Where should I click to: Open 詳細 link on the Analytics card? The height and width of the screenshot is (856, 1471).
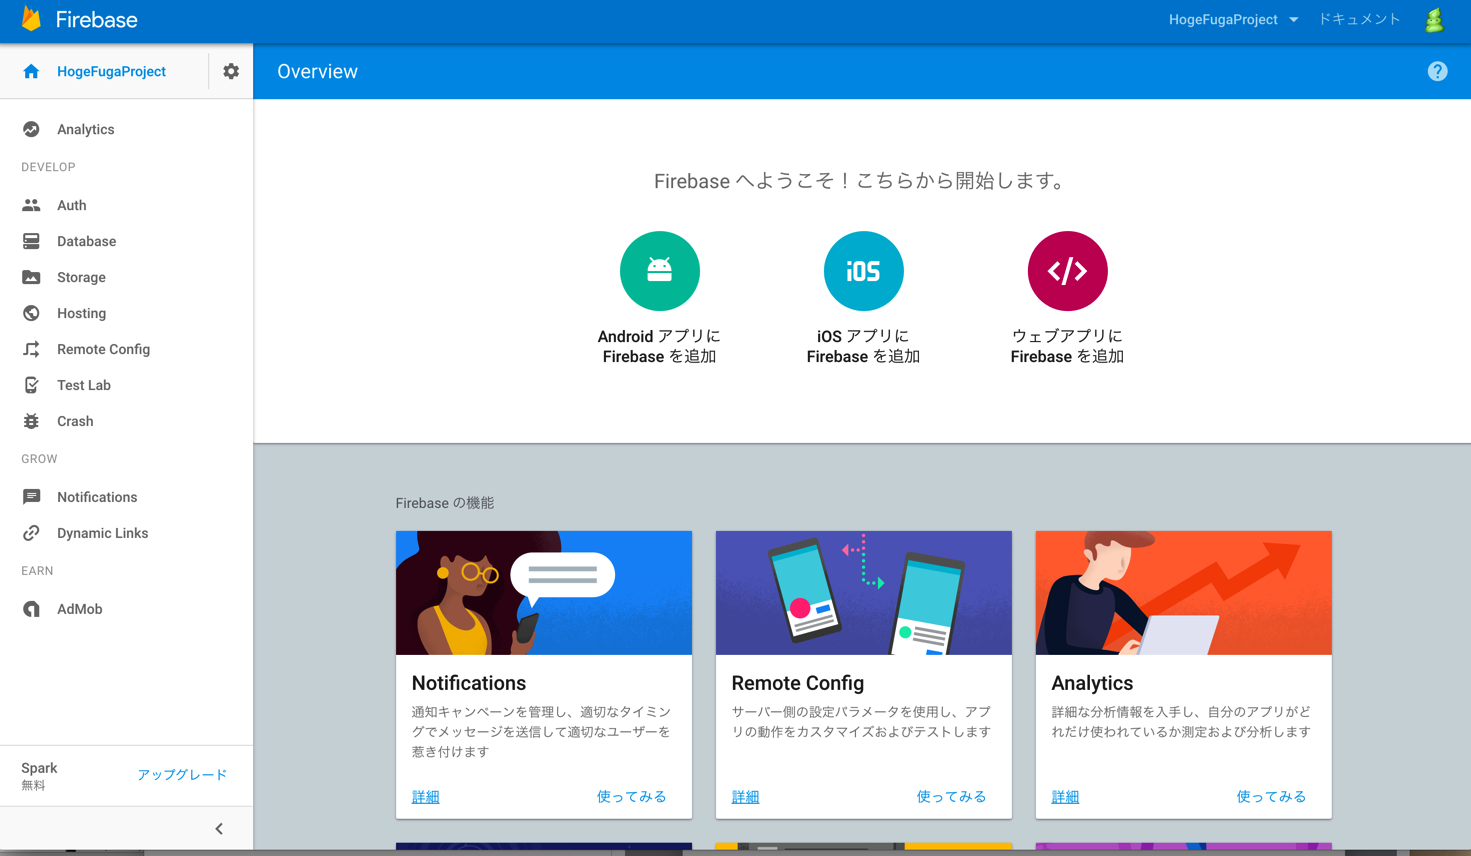1065,796
